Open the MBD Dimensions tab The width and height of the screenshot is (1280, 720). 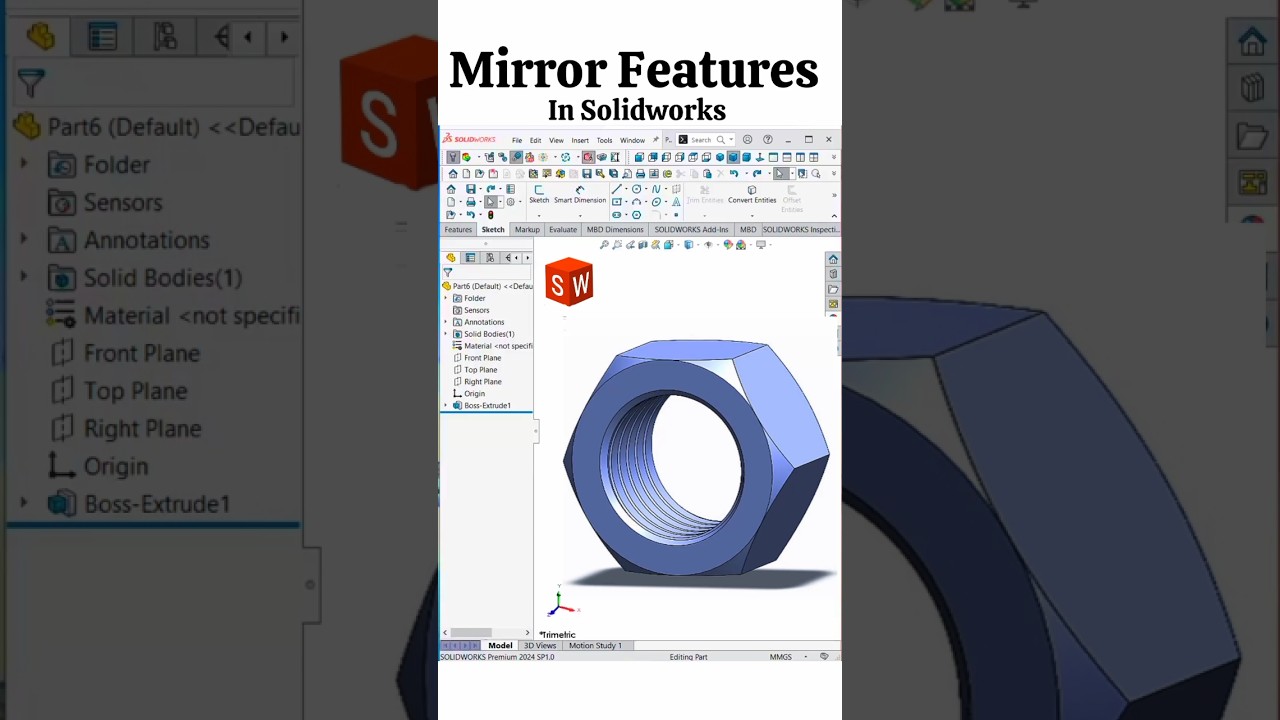click(615, 229)
